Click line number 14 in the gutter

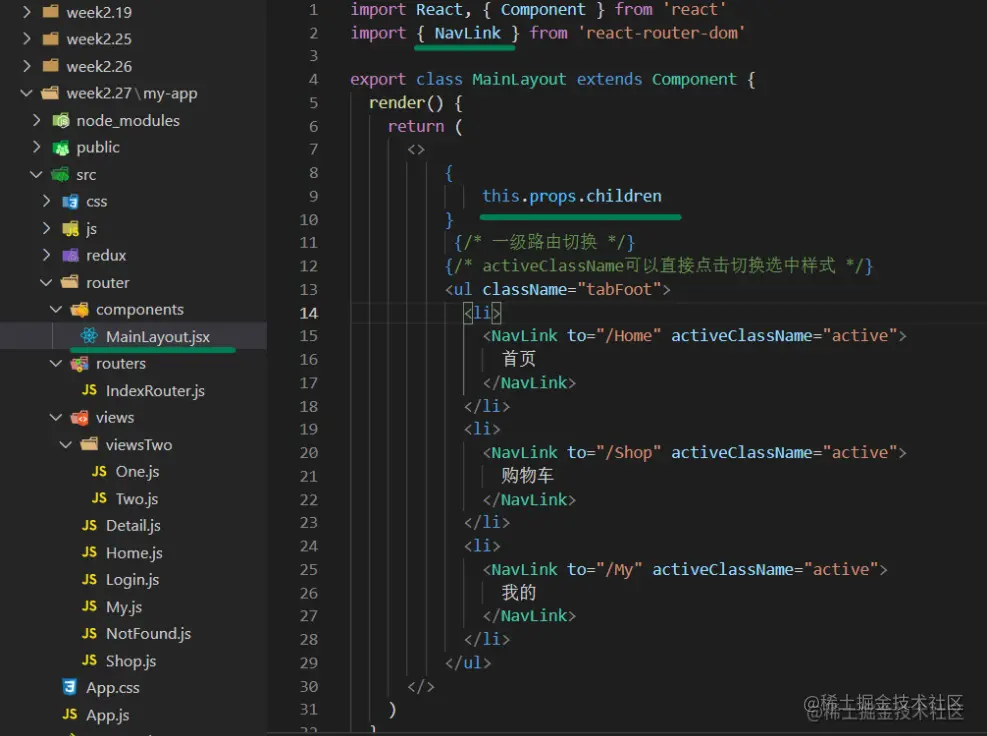308,313
